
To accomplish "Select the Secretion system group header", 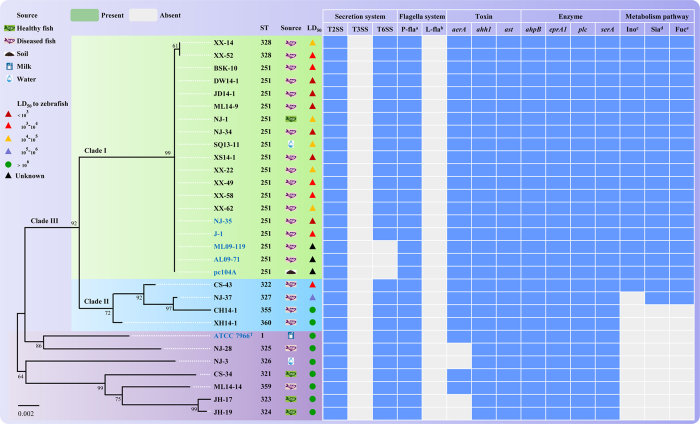I will [x=360, y=16].
